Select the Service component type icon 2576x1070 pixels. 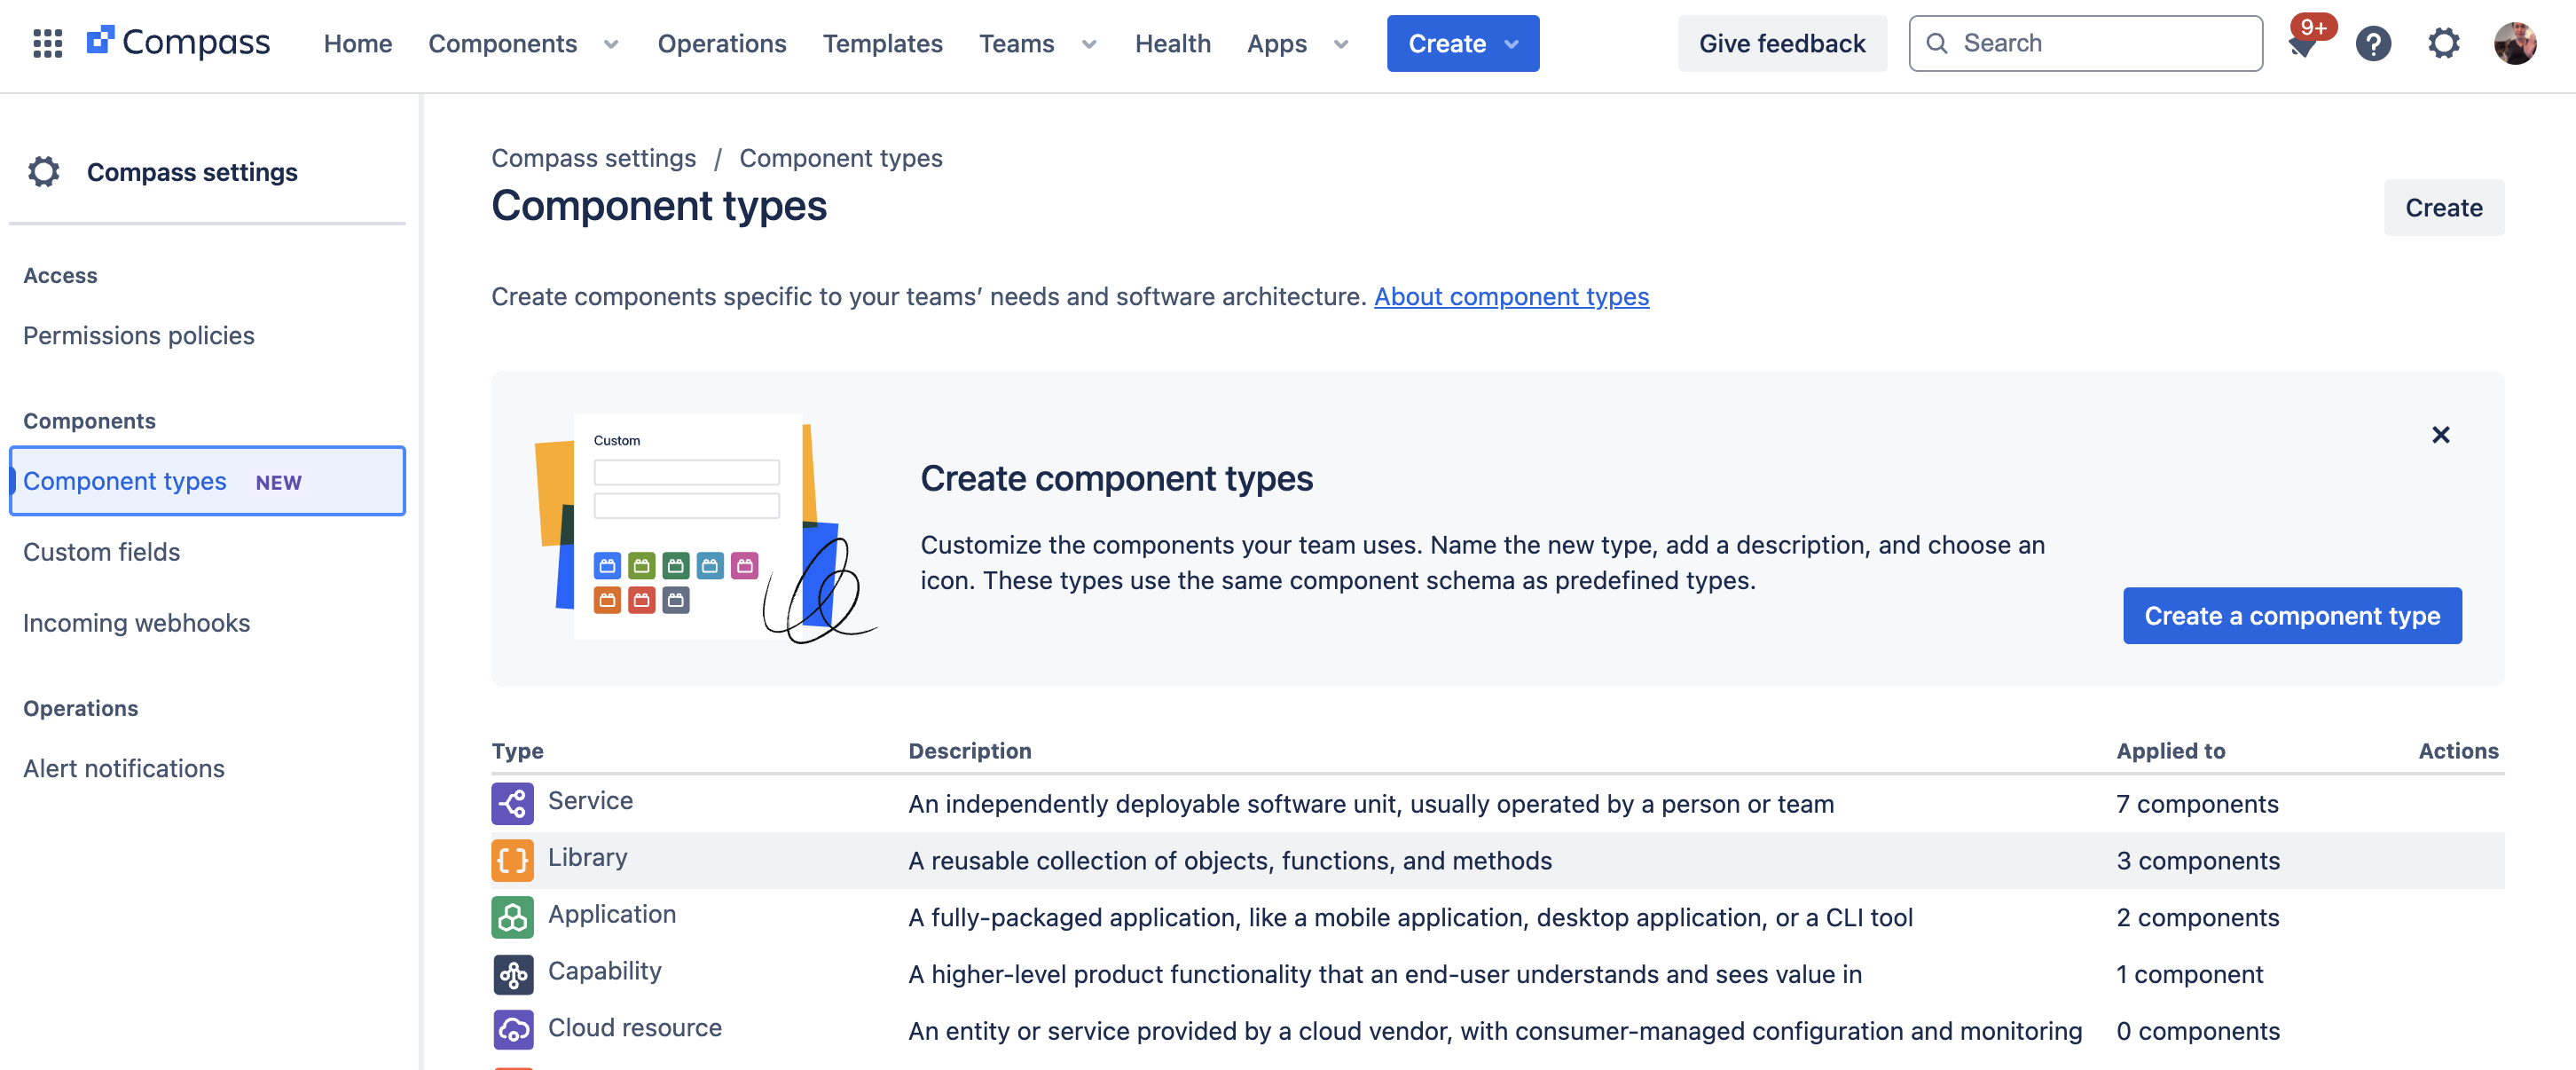coord(512,802)
